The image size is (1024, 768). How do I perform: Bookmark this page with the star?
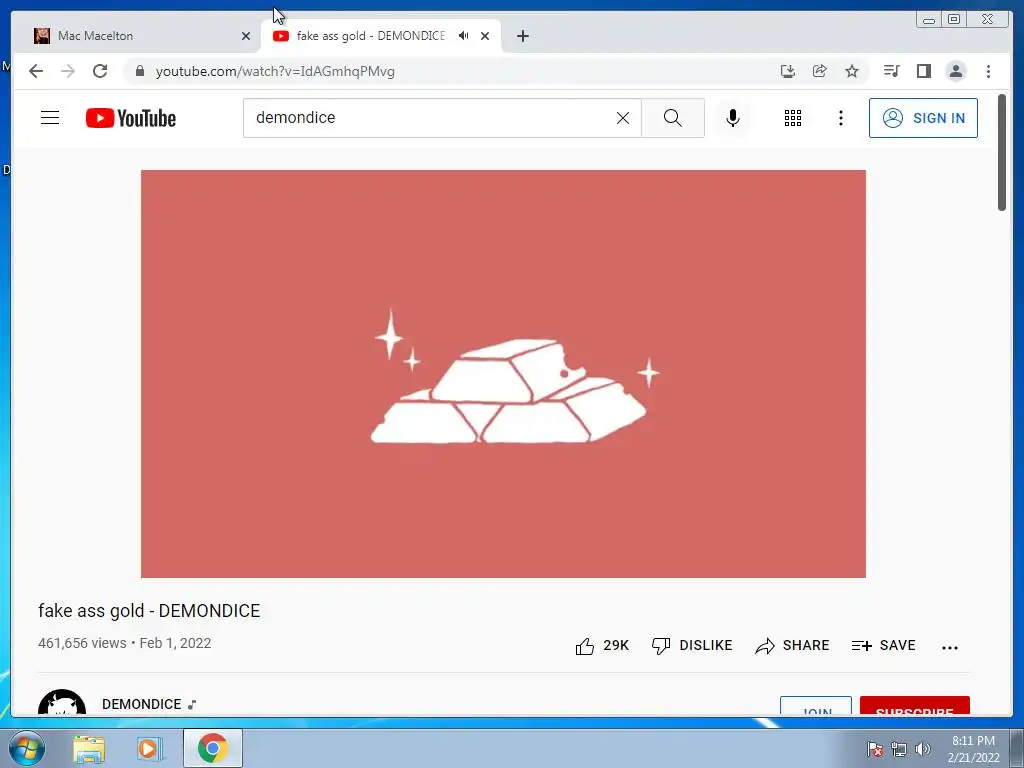pos(852,71)
